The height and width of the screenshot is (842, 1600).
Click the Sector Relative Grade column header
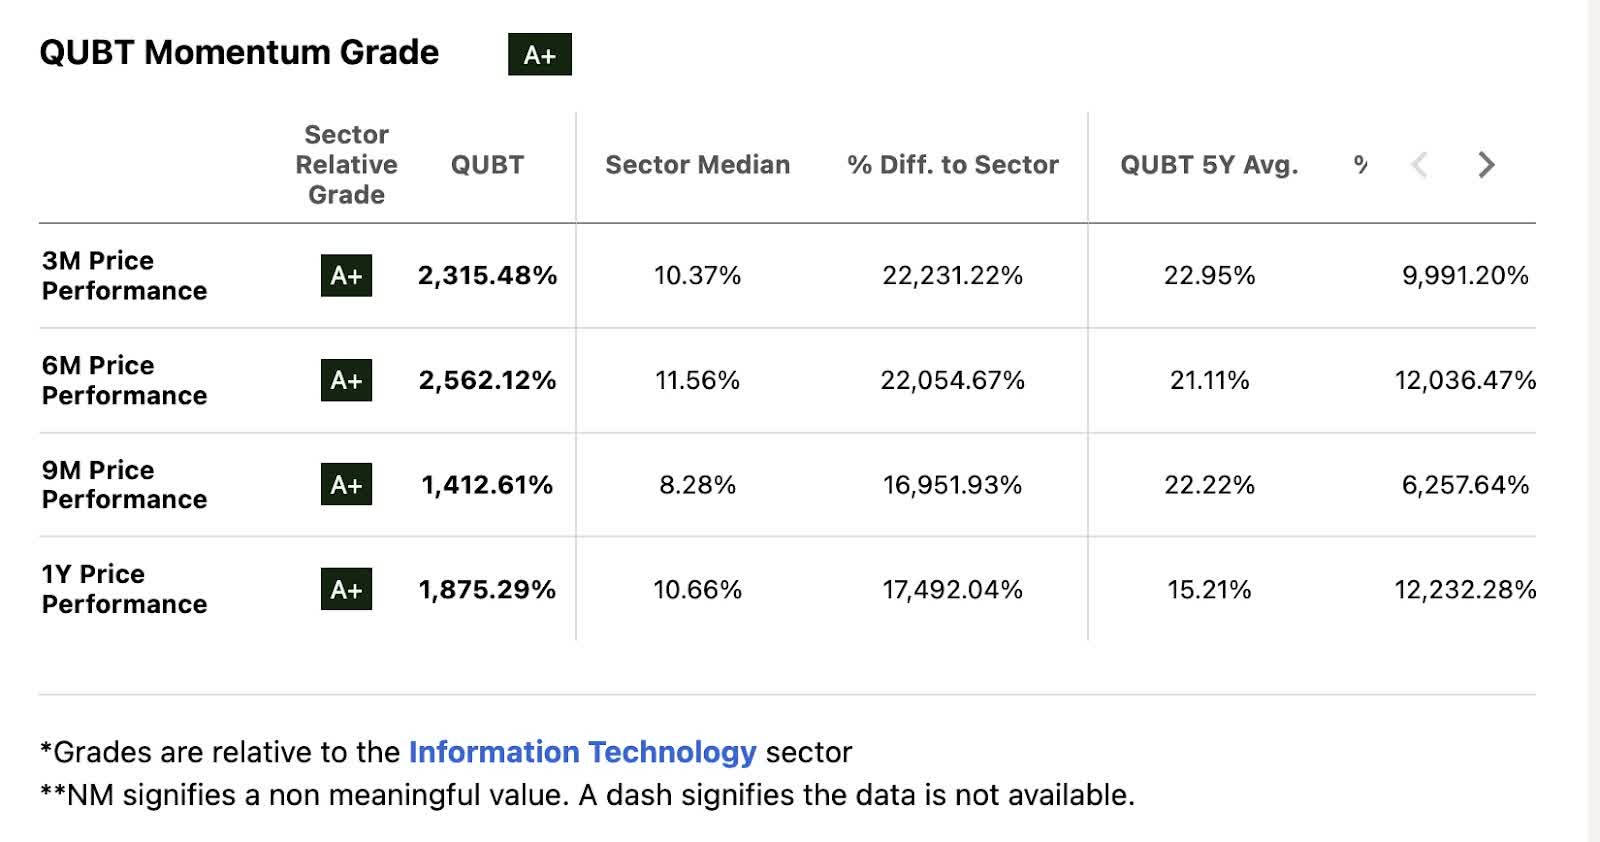click(346, 165)
